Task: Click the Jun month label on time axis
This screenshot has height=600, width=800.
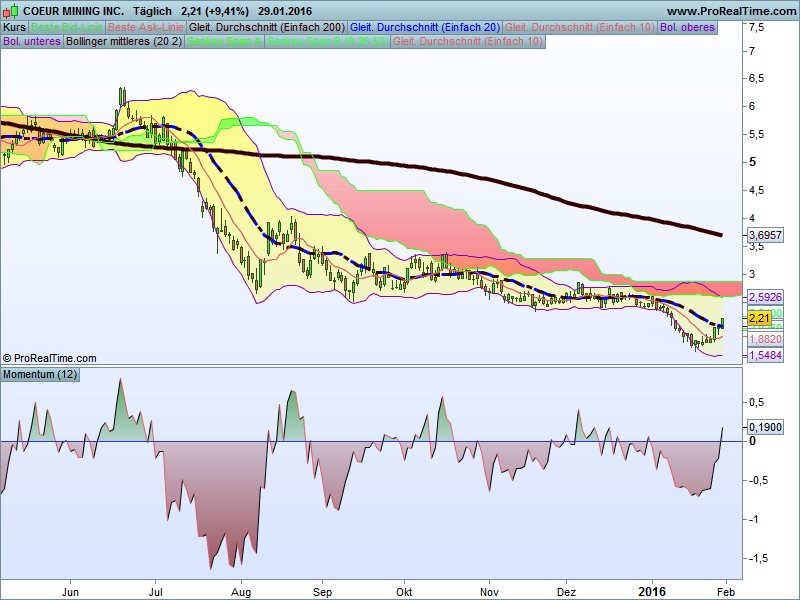Action: (x=70, y=592)
